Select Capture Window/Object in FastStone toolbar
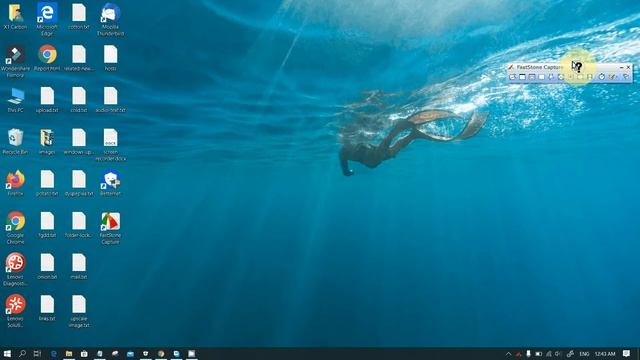The image size is (640, 360). [532, 77]
